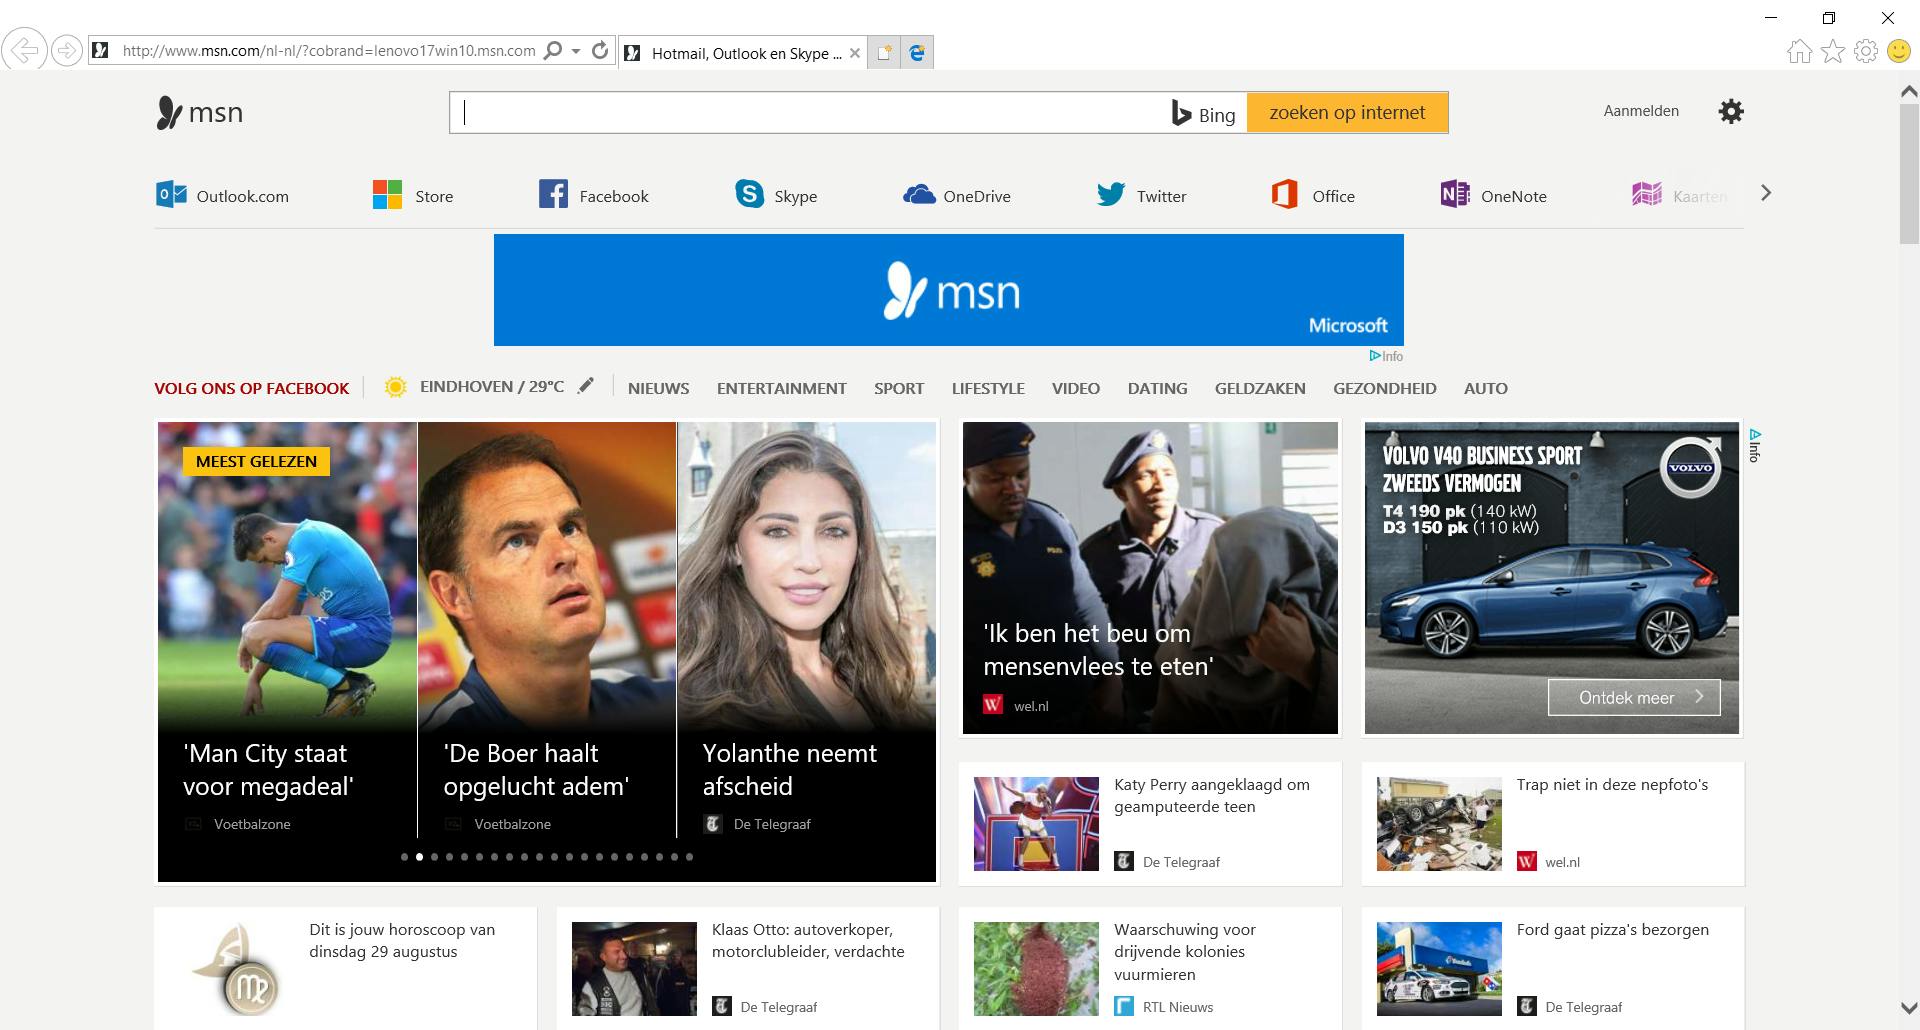Open the Kaarten maps shortcut icon
Image resolution: width=1920 pixels, height=1030 pixels.
[1647, 194]
